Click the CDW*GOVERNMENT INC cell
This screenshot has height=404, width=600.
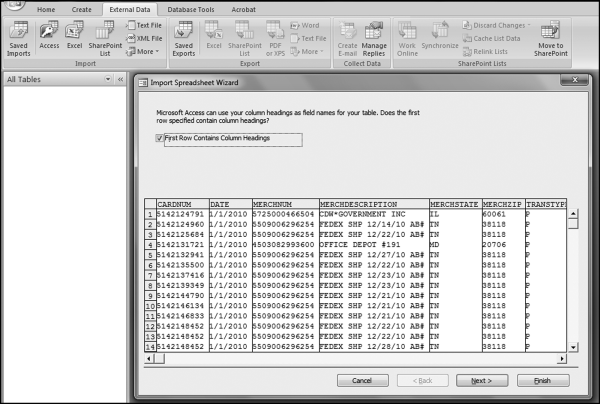click(x=374, y=214)
